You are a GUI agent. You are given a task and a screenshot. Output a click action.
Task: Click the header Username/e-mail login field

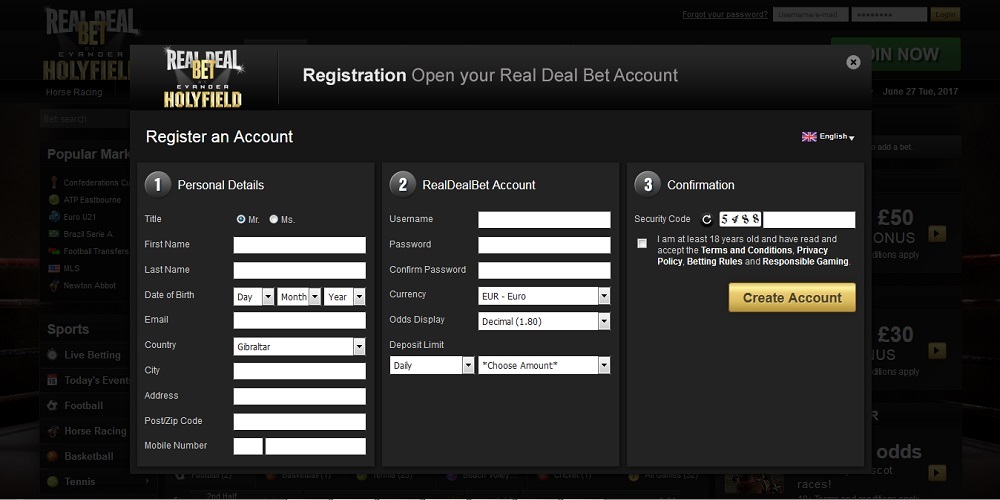tap(811, 14)
